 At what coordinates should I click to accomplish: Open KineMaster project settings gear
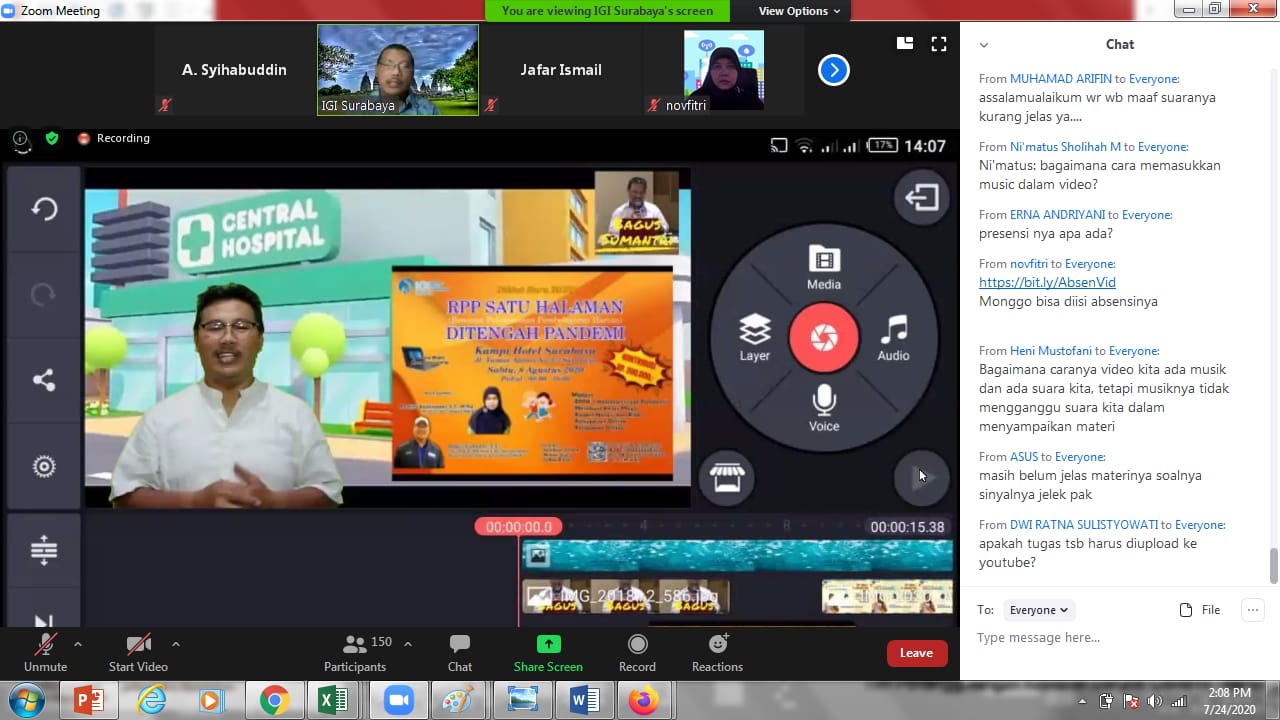click(x=44, y=466)
